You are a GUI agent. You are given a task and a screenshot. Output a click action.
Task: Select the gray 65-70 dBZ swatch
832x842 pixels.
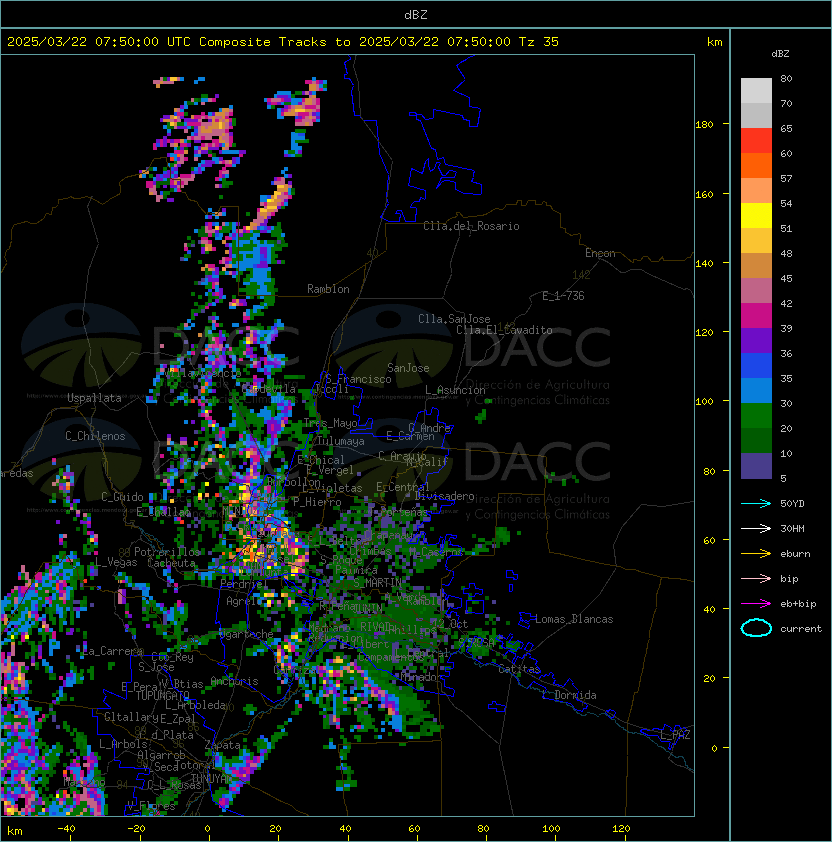(x=756, y=115)
